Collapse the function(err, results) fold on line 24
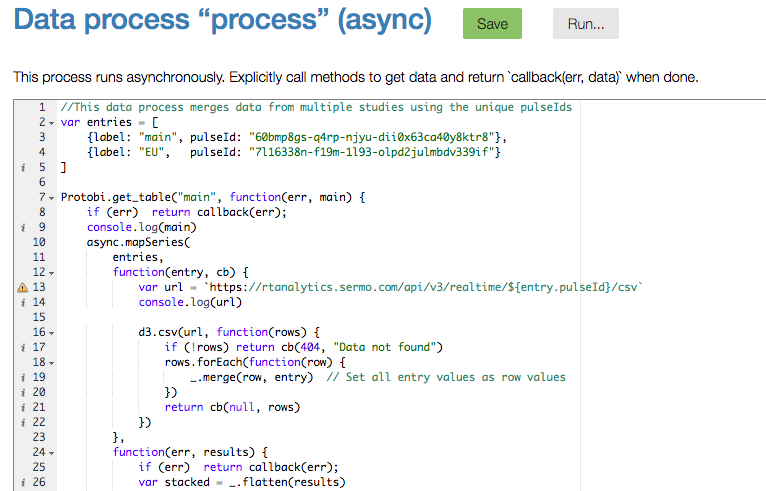 pyautogui.click(x=51, y=453)
